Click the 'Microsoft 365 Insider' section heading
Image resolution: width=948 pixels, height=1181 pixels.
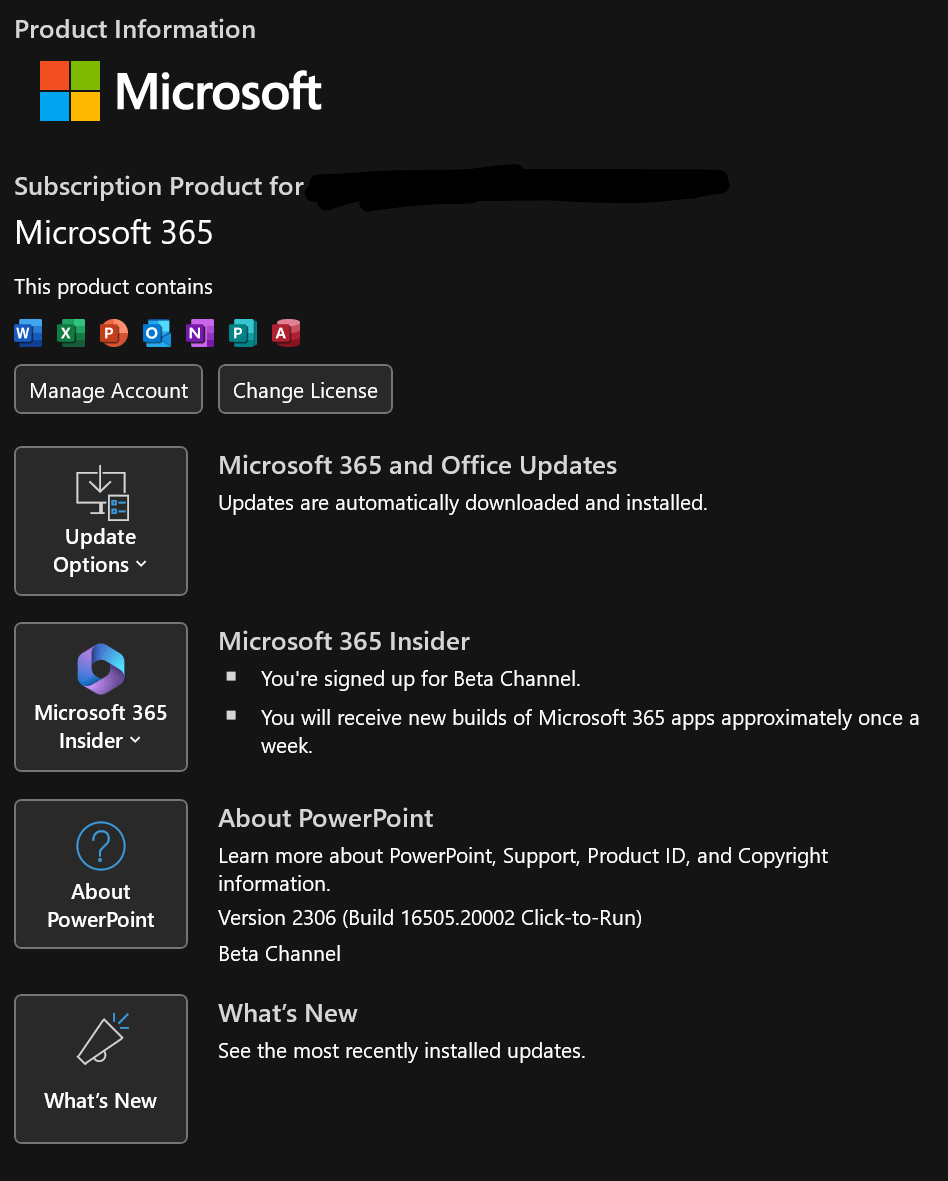(x=343, y=641)
